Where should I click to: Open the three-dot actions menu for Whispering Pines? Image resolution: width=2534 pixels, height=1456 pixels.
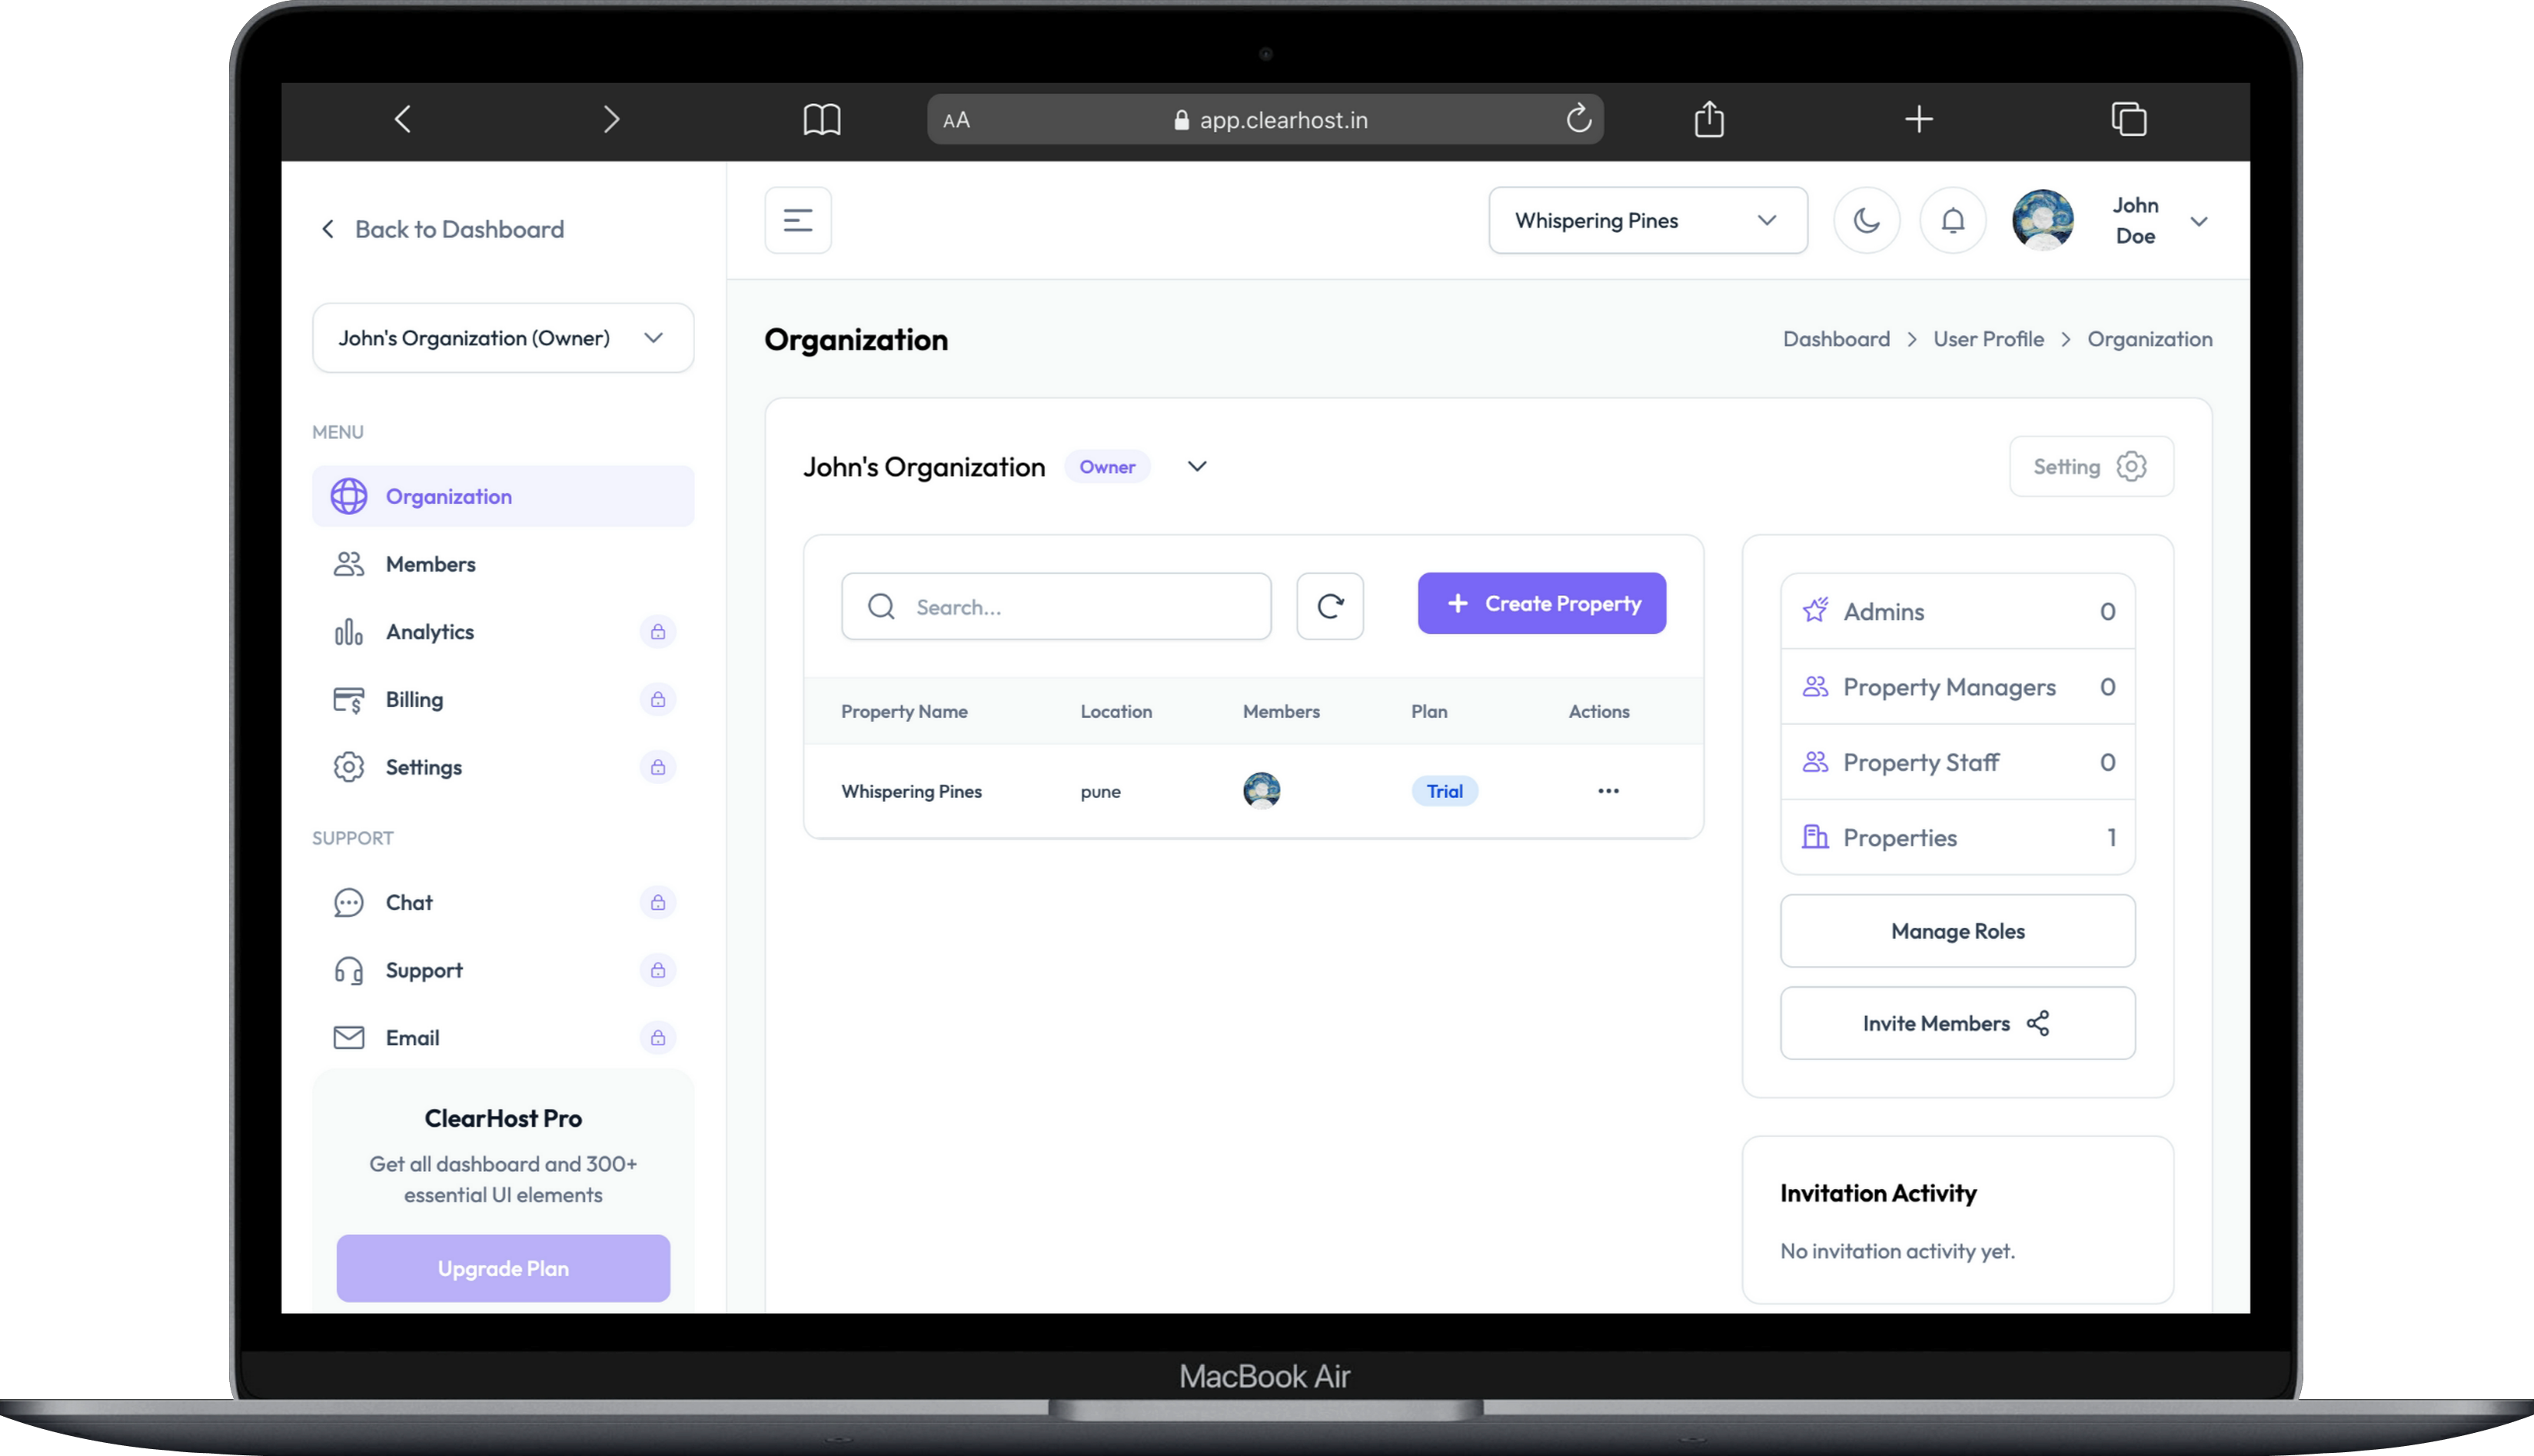pyautogui.click(x=1608, y=791)
